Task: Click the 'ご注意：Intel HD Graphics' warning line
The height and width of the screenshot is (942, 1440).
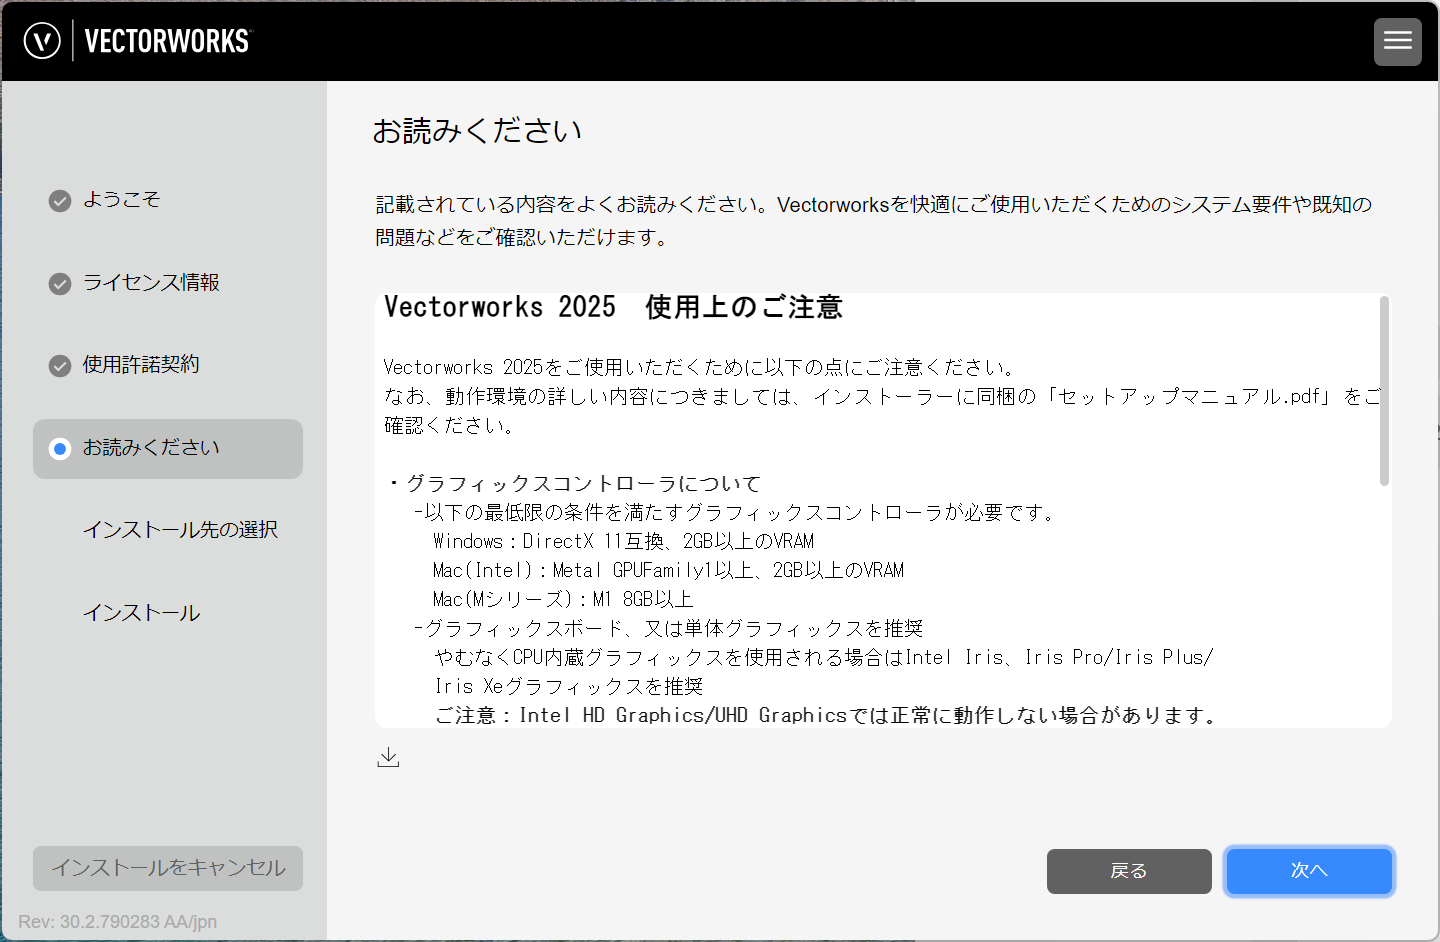Action: click(827, 715)
